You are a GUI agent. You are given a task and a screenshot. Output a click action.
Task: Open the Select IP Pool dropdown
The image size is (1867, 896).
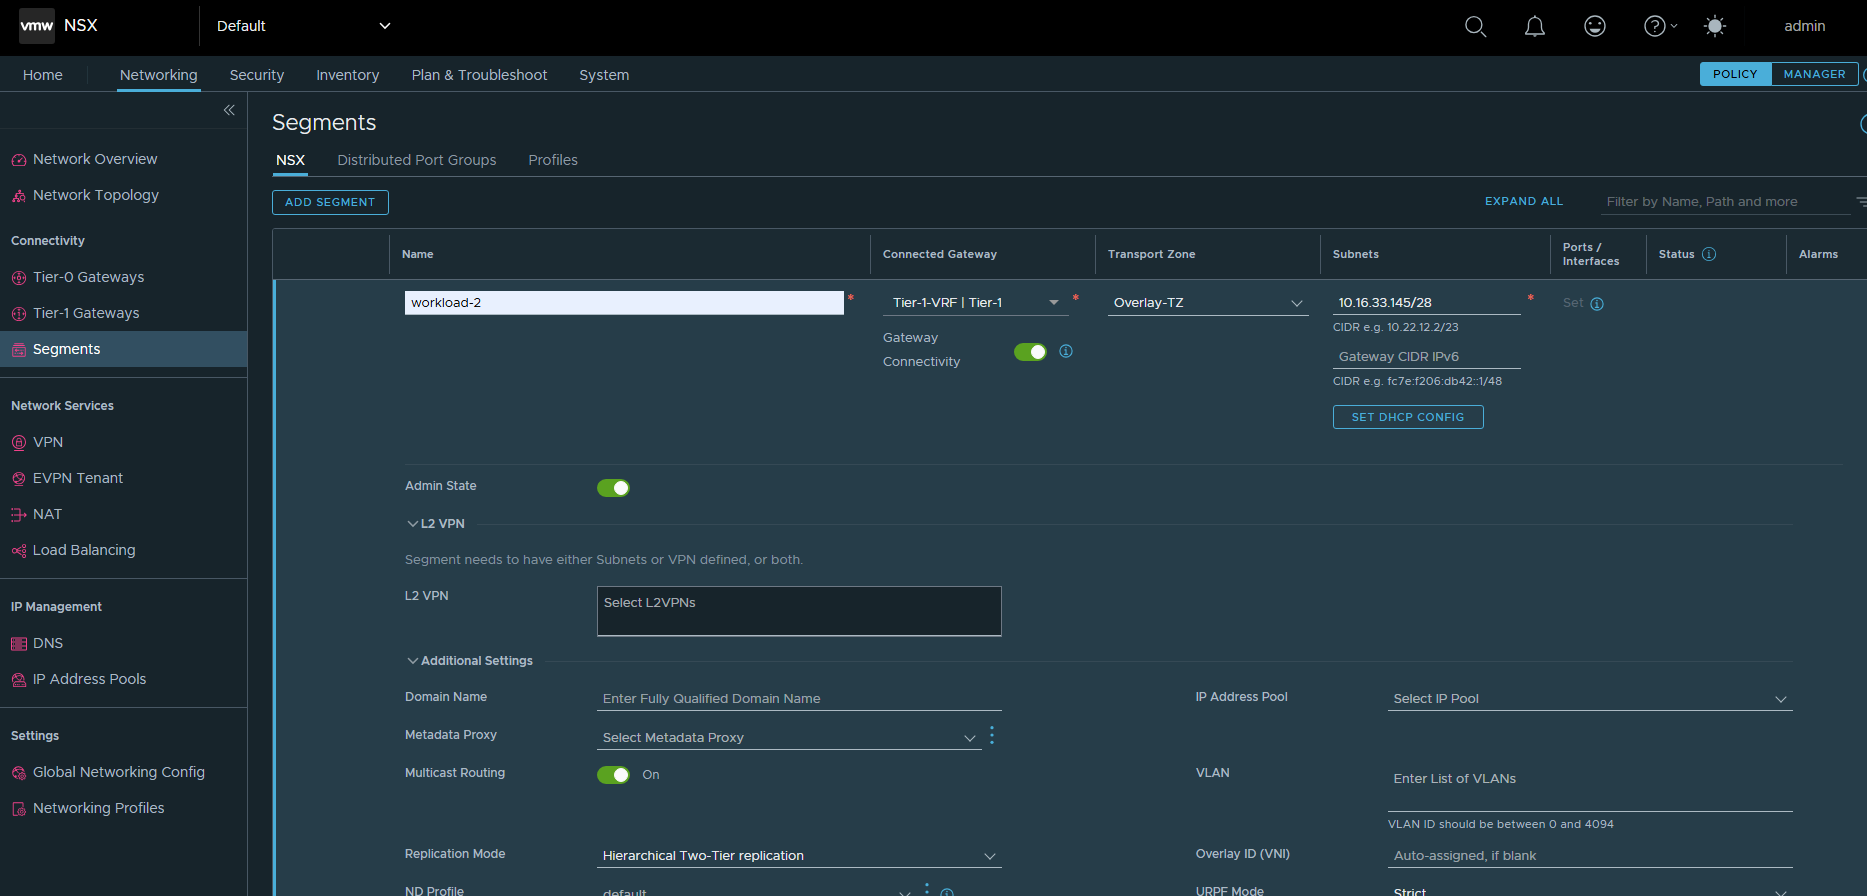click(x=1590, y=699)
